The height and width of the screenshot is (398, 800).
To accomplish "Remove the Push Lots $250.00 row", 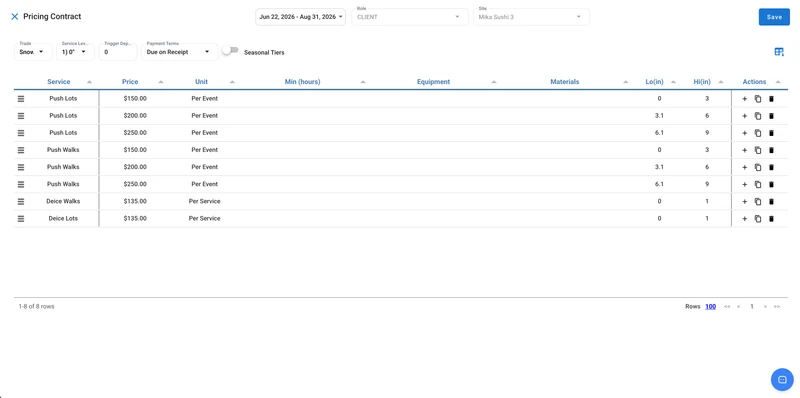I will [x=771, y=133].
